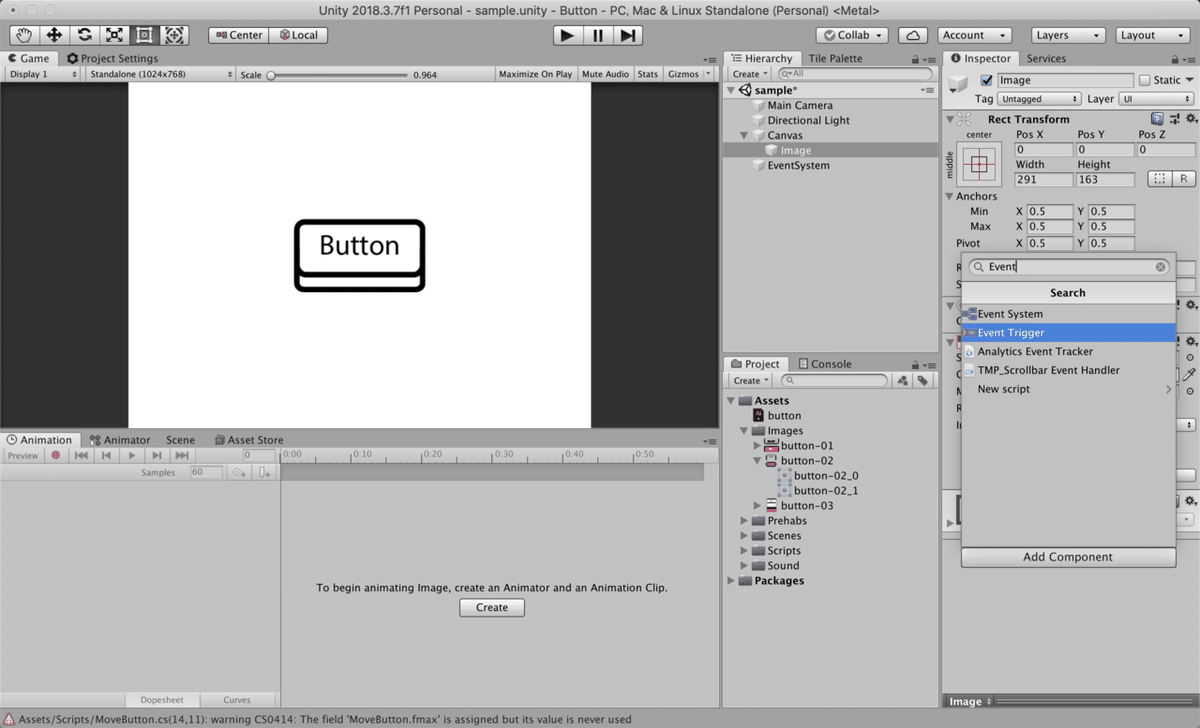Click the Step frame button
The width and height of the screenshot is (1200, 728).
click(627, 35)
